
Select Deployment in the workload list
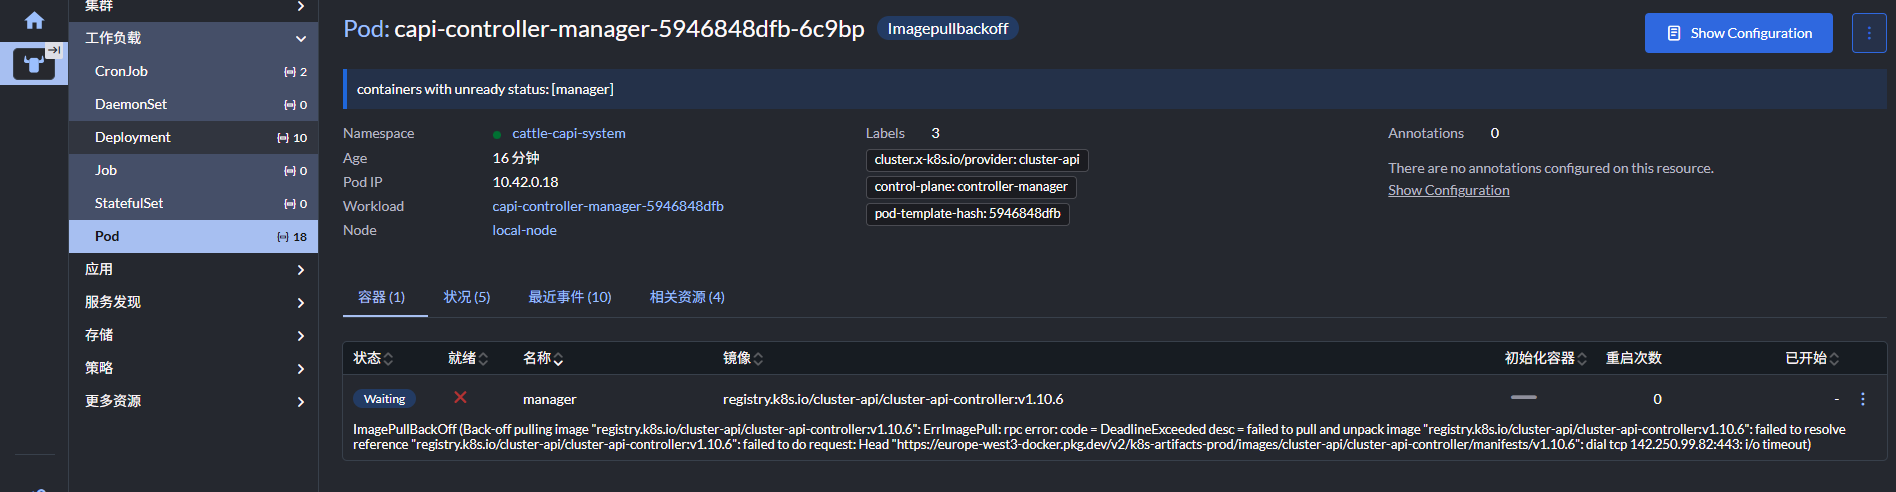pyautogui.click(x=133, y=137)
